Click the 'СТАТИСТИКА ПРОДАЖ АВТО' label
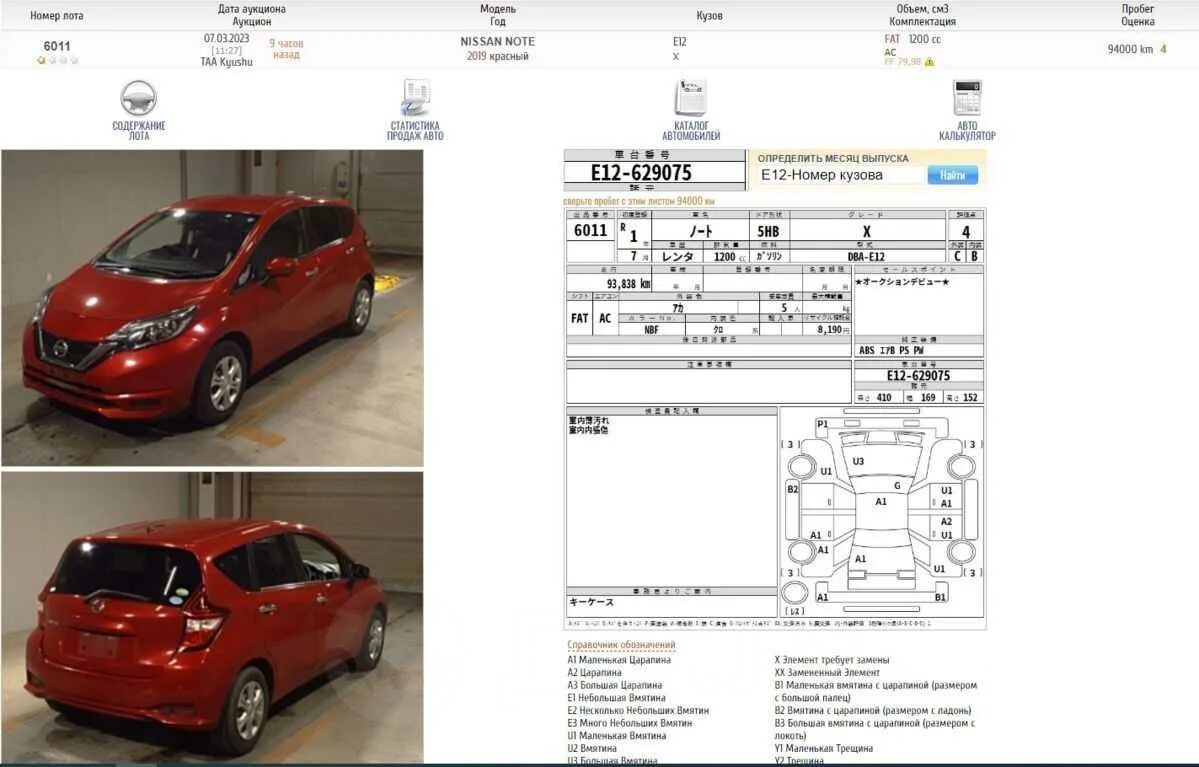The height and width of the screenshot is (767, 1199). (415, 131)
